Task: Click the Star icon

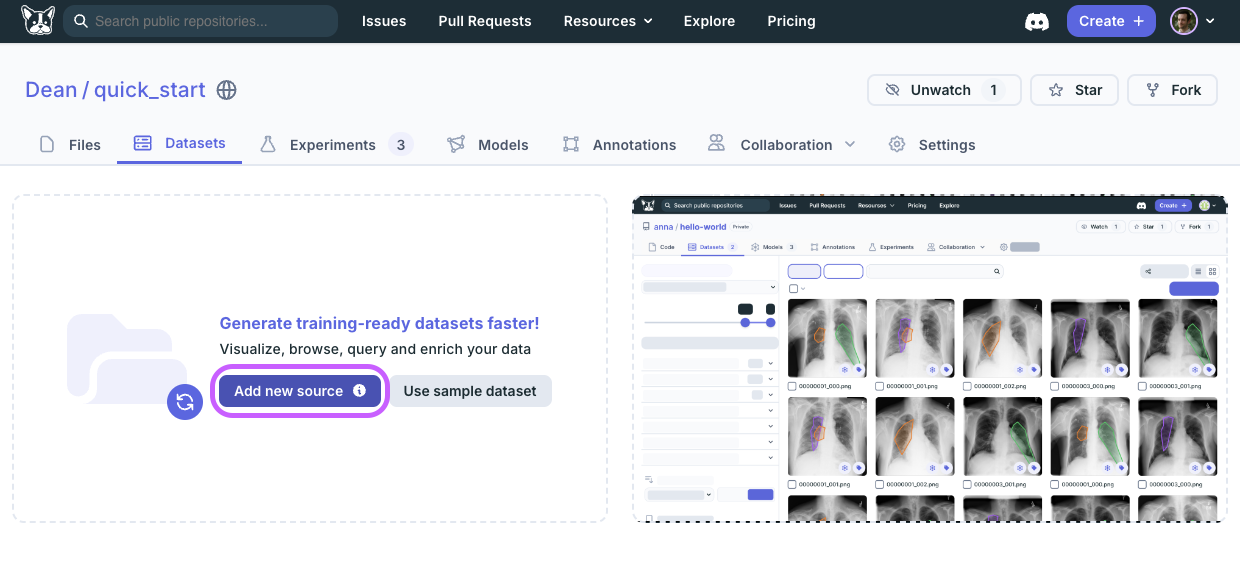Action: click(1056, 90)
